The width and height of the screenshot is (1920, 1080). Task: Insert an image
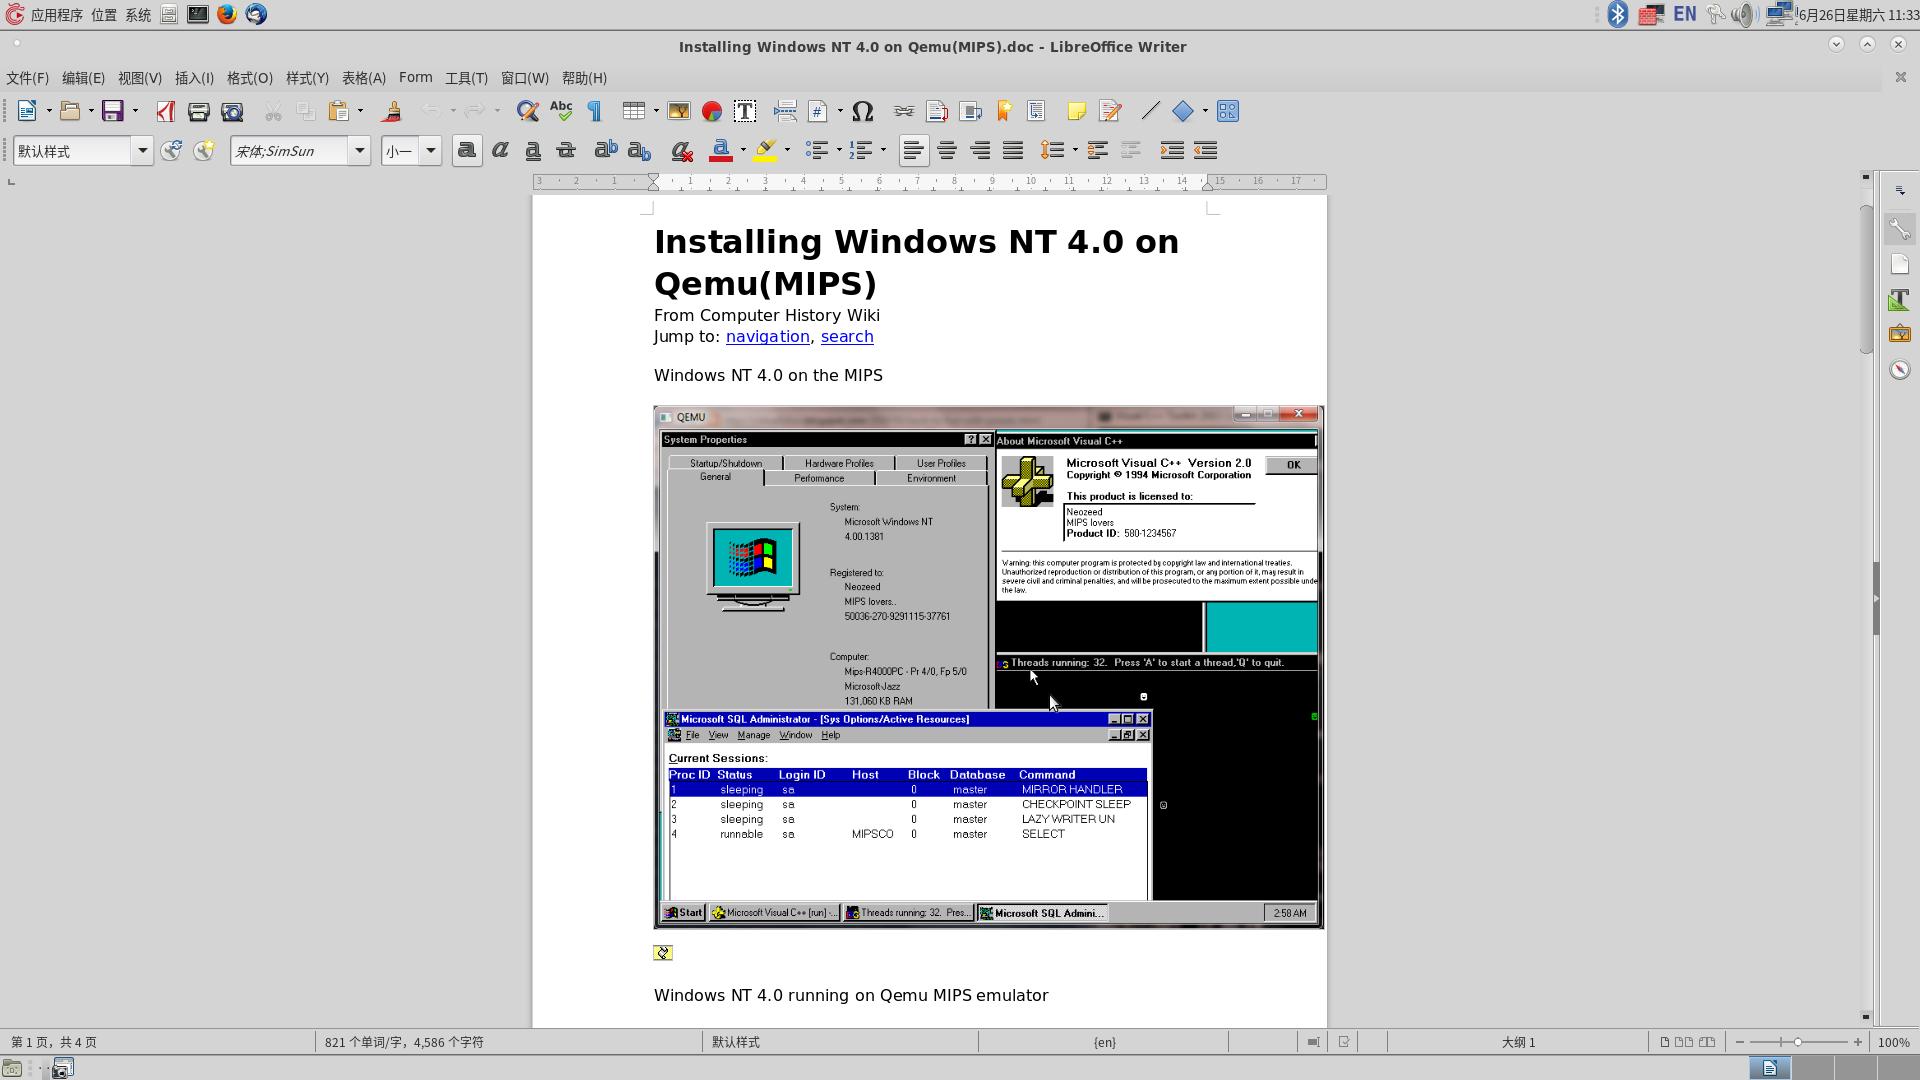(x=679, y=111)
